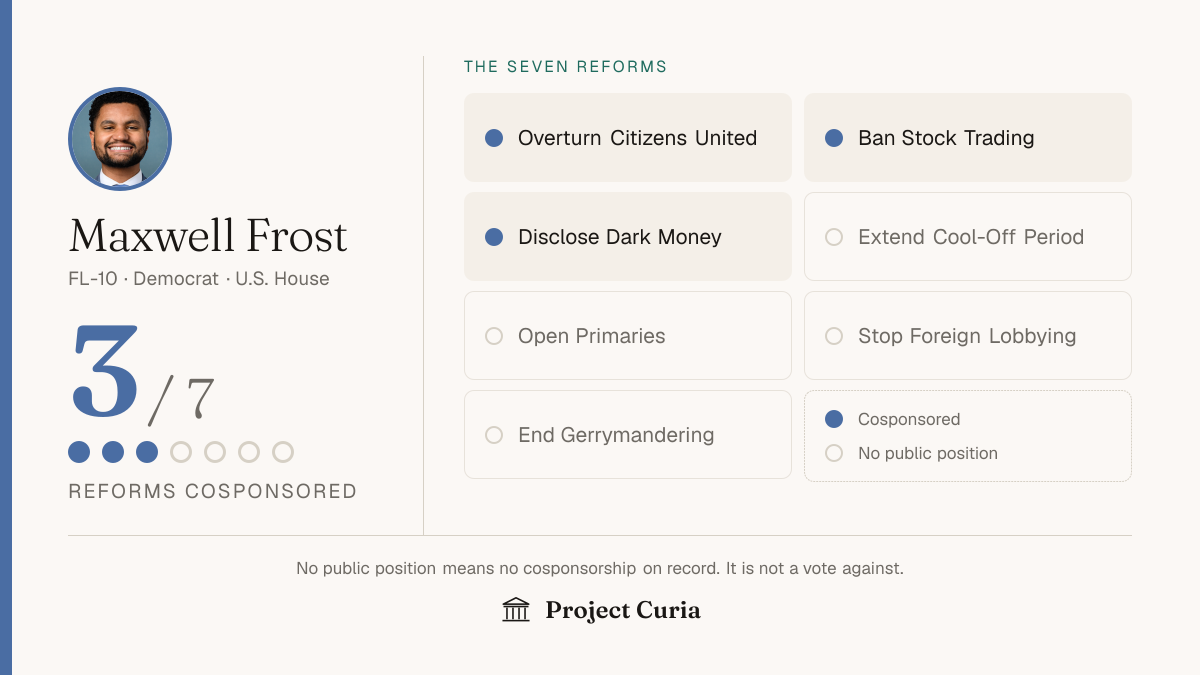The image size is (1200, 675).
Task: Click the No public position legend circle
Action: [834, 453]
